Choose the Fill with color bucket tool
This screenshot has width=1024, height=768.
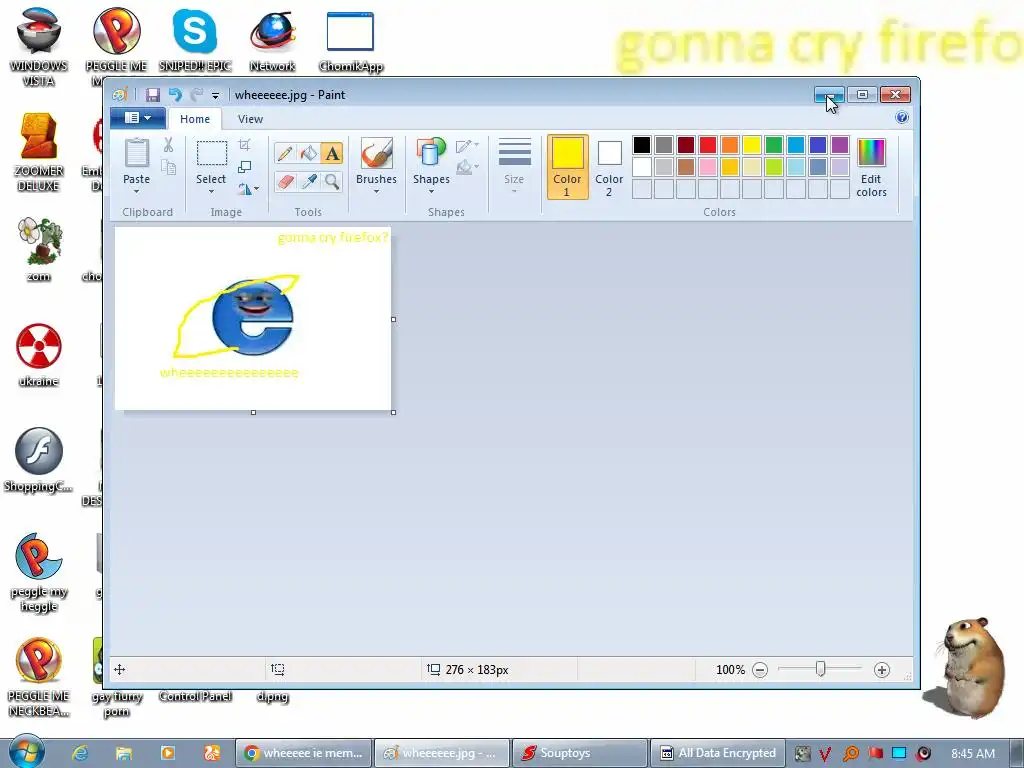[x=309, y=153]
